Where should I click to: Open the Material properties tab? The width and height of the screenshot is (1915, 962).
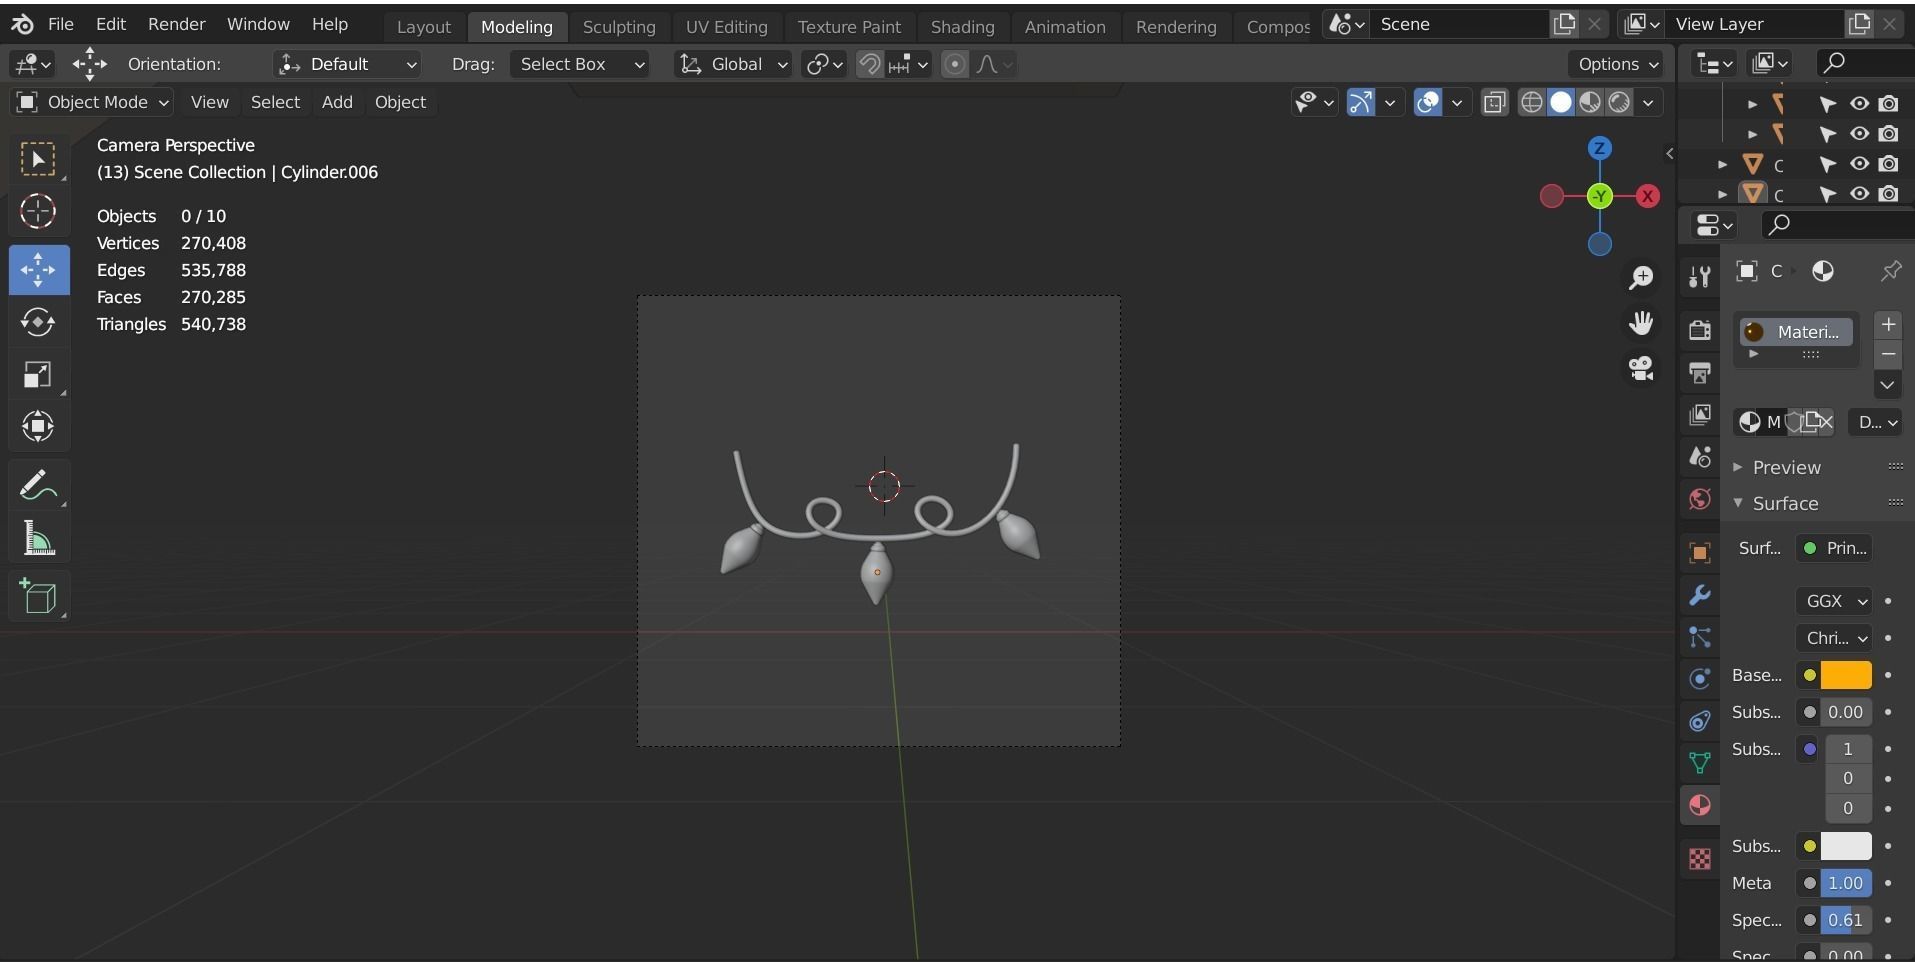coord(1699,806)
